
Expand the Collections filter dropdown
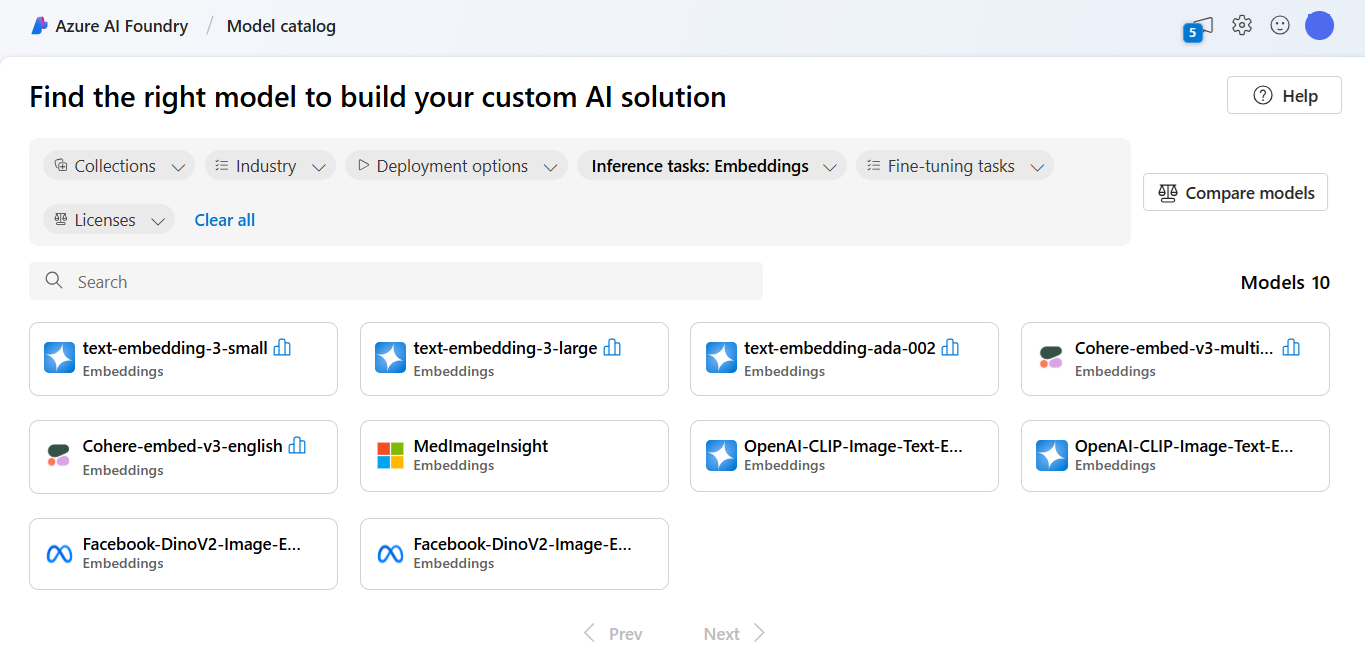(x=118, y=166)
